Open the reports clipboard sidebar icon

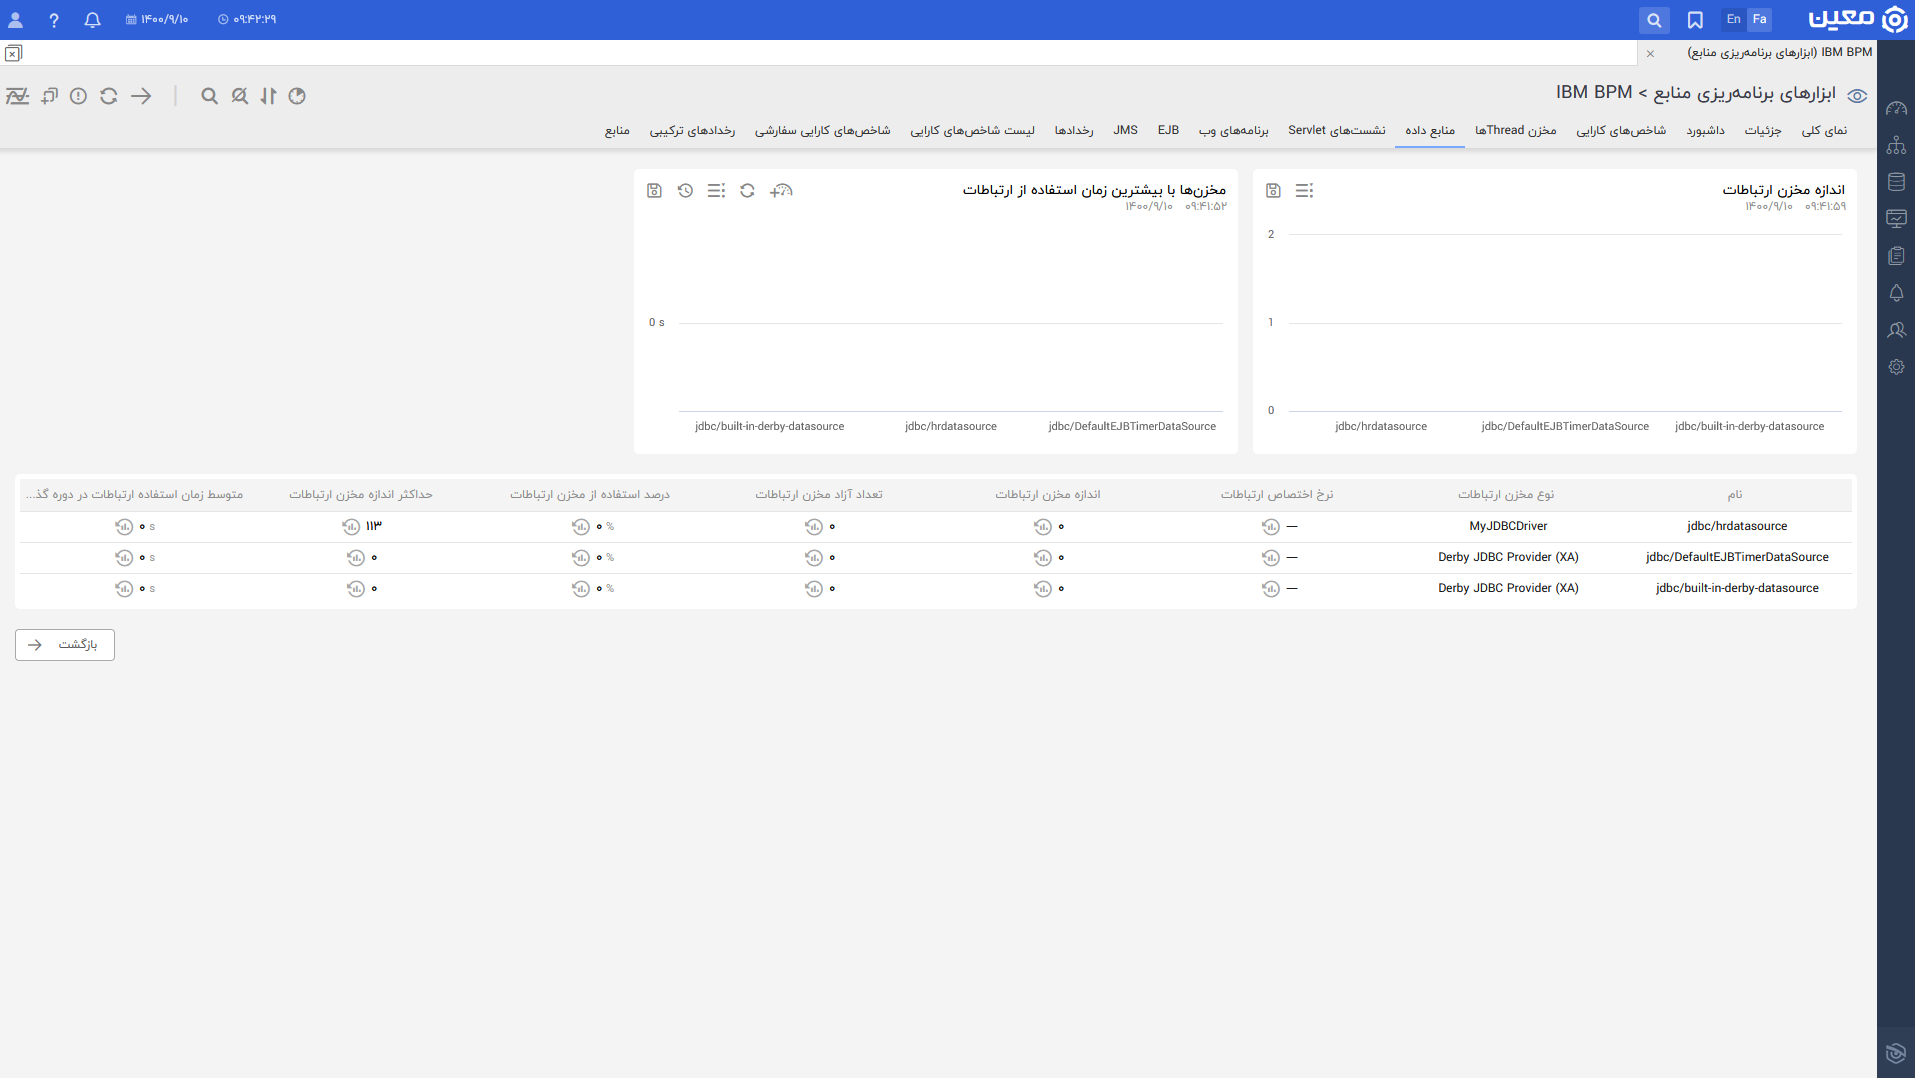coord(1896,256)
